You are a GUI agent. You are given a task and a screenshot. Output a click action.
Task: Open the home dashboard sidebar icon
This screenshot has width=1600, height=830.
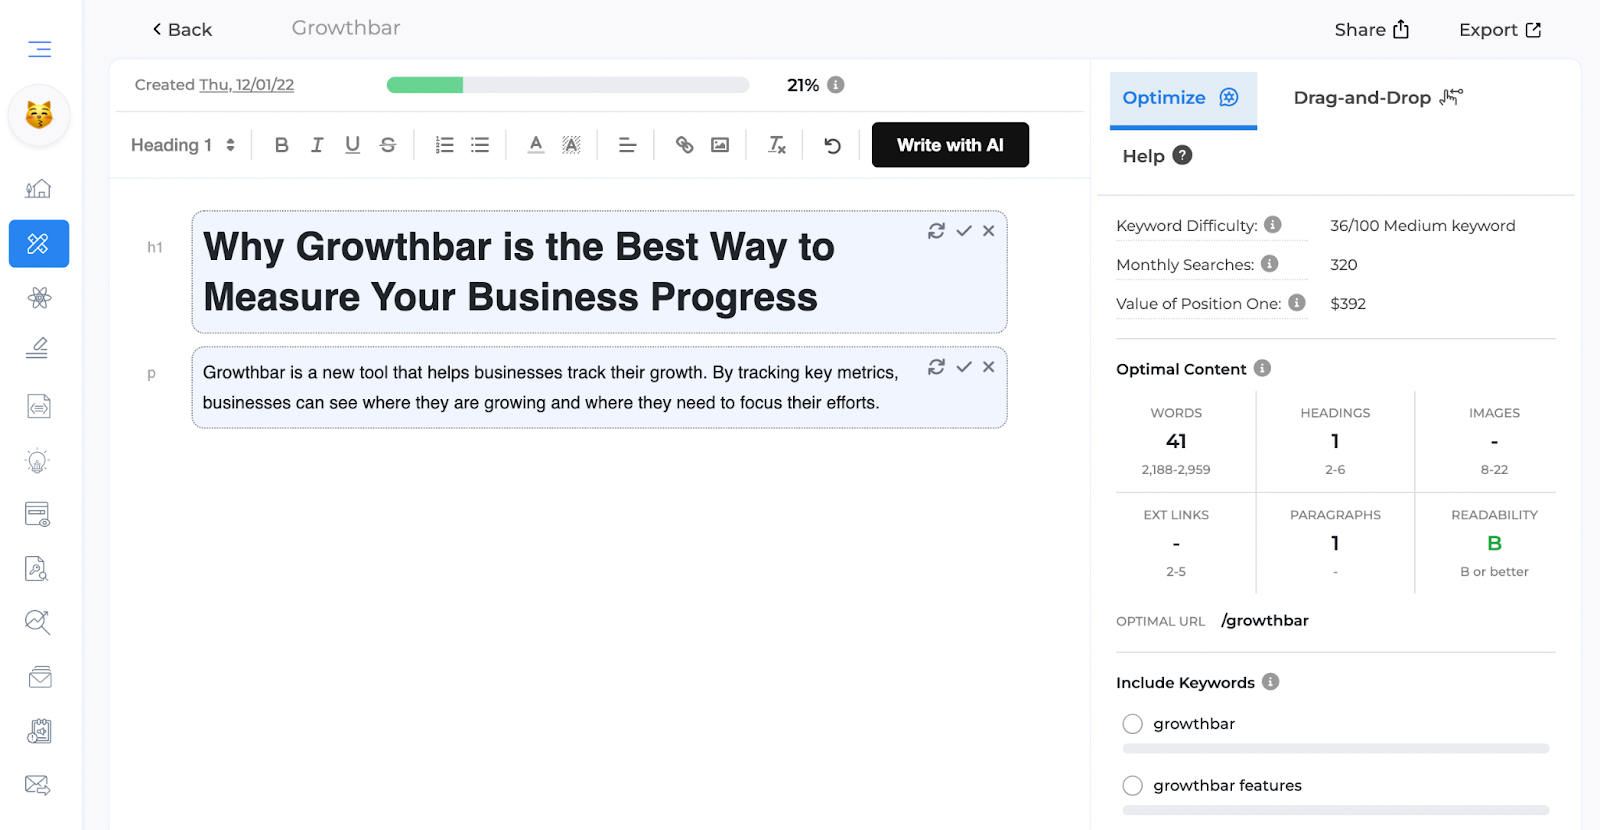coord(38,189)
